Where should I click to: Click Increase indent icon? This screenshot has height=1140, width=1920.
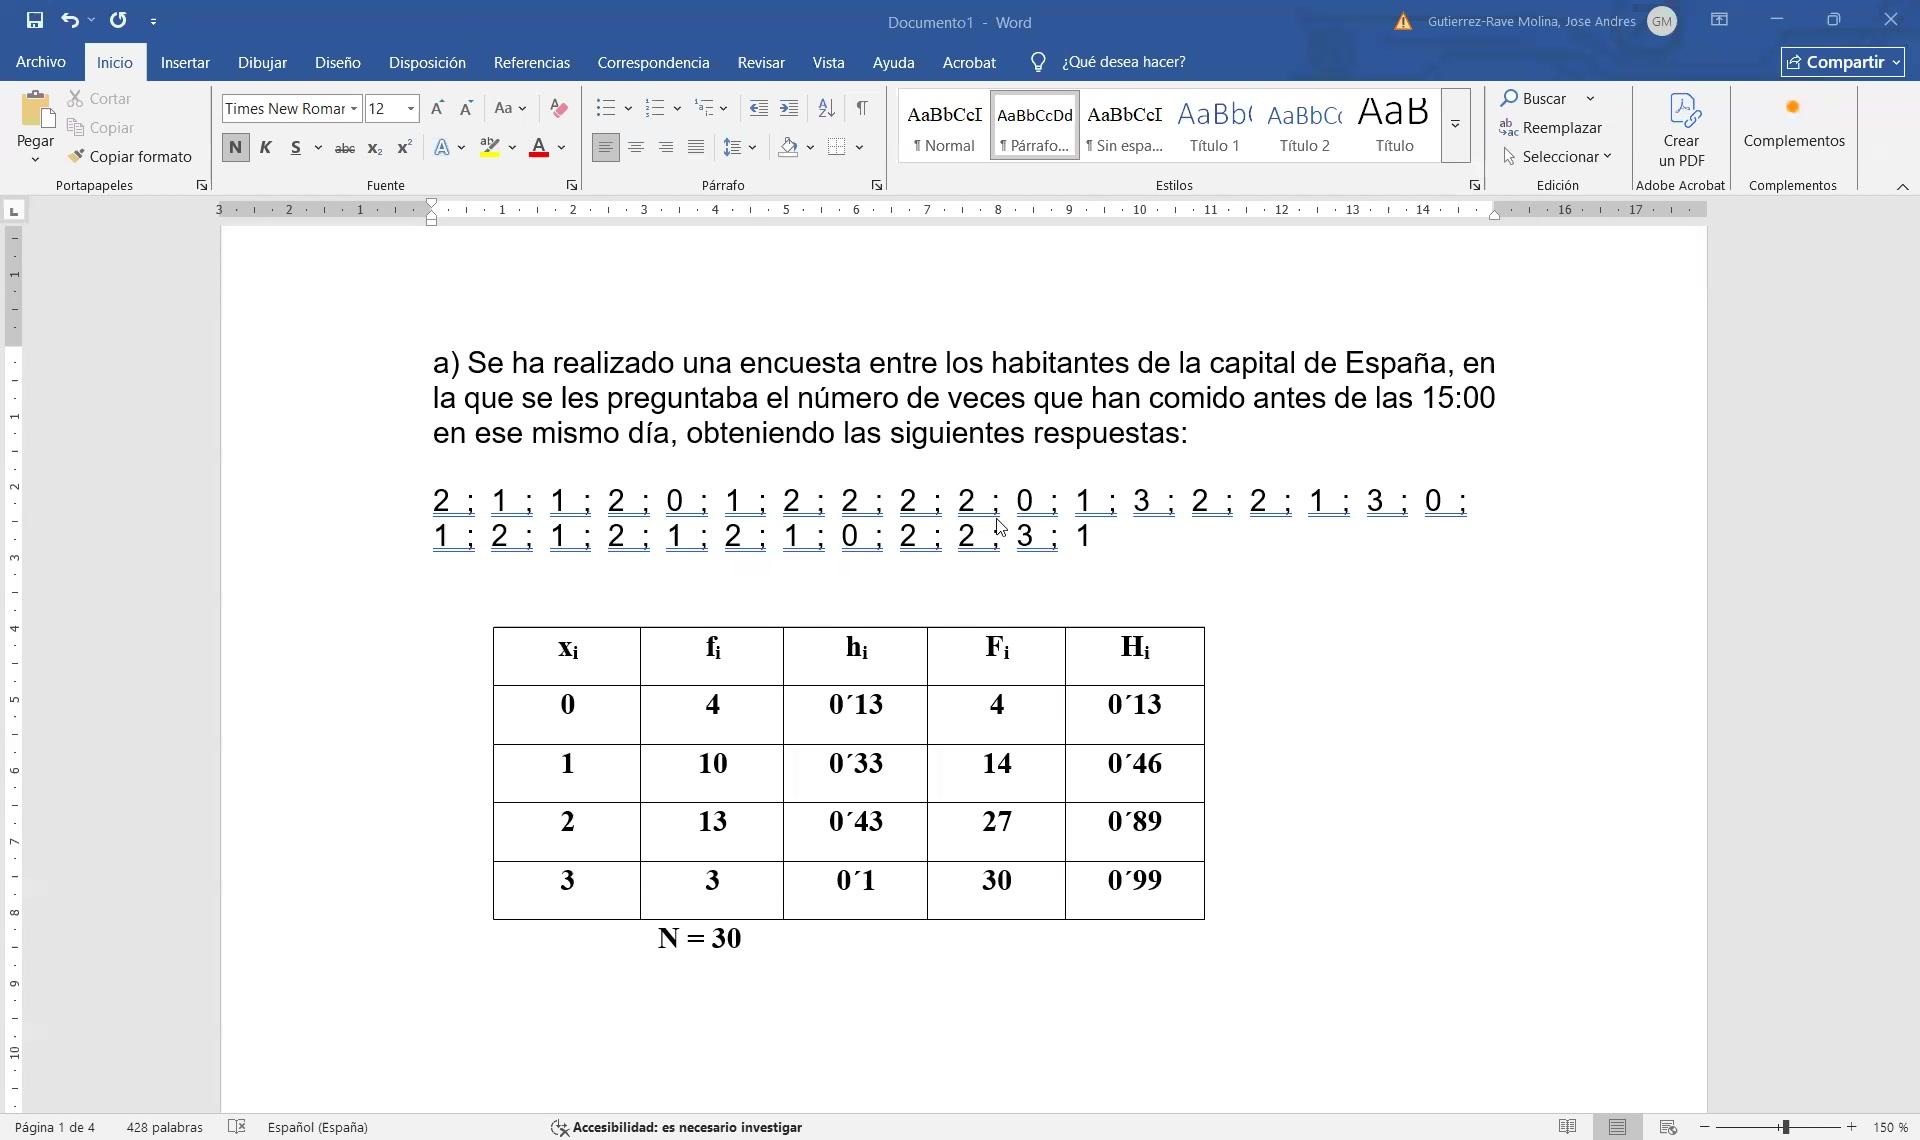(789, 108)
